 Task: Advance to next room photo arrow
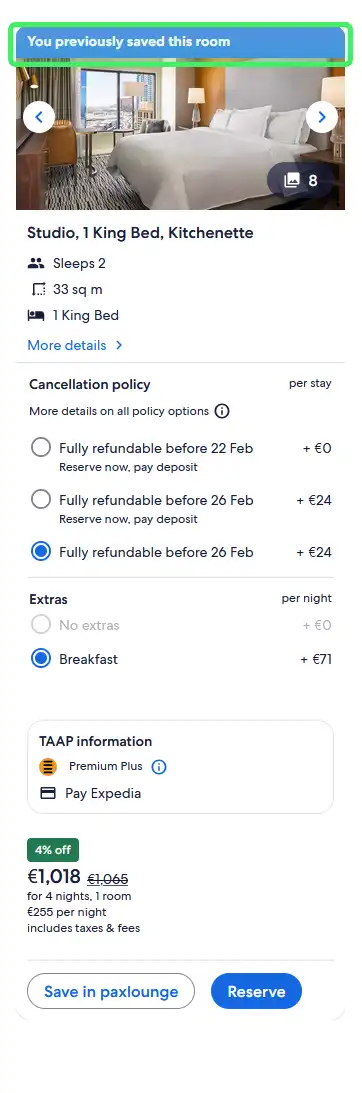click(322, 117)
